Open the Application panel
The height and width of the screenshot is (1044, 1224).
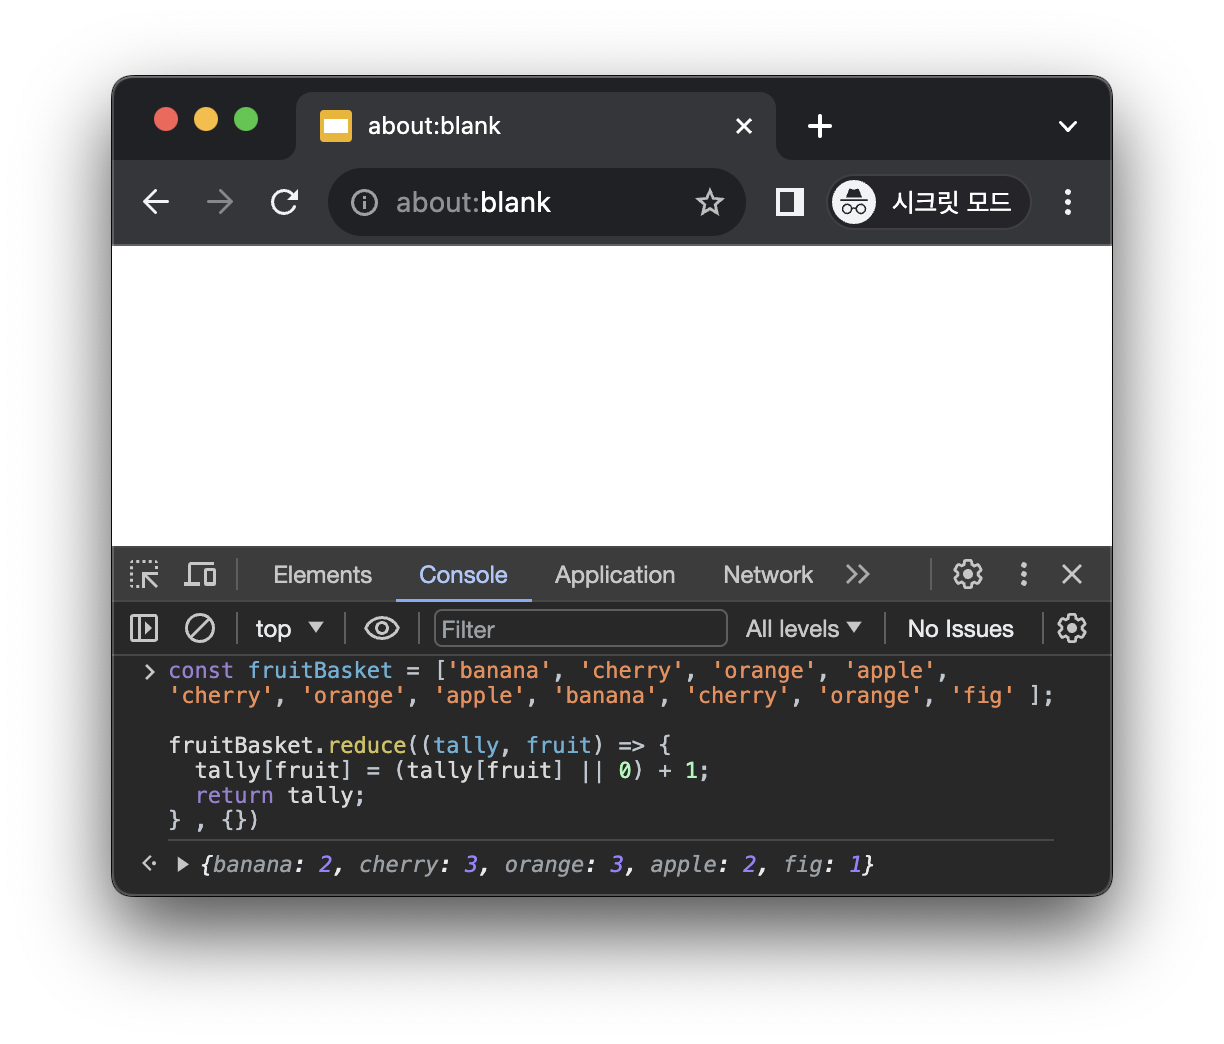pyautogui.click(x=615, y=575)
